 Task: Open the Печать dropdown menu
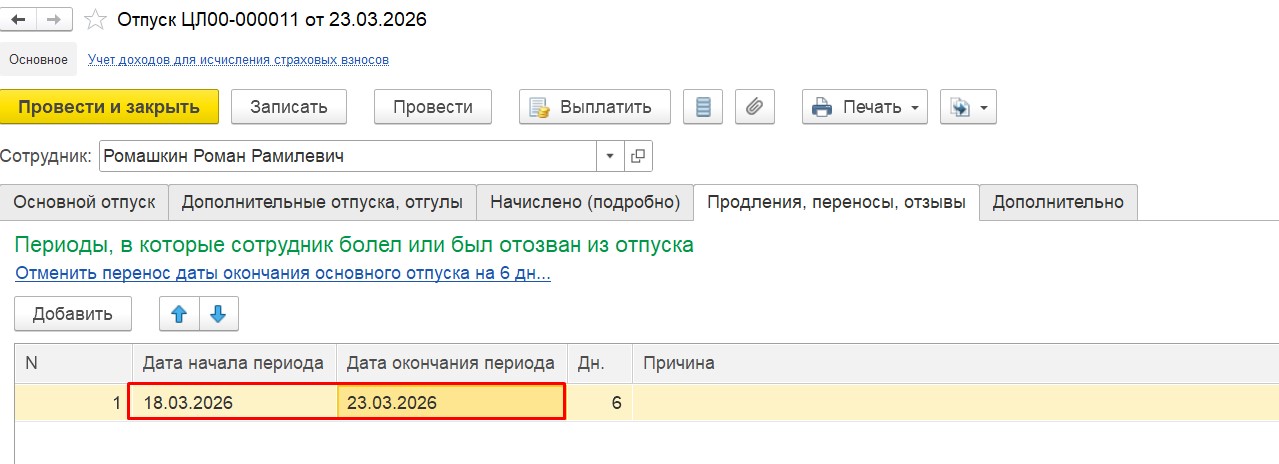865,107
